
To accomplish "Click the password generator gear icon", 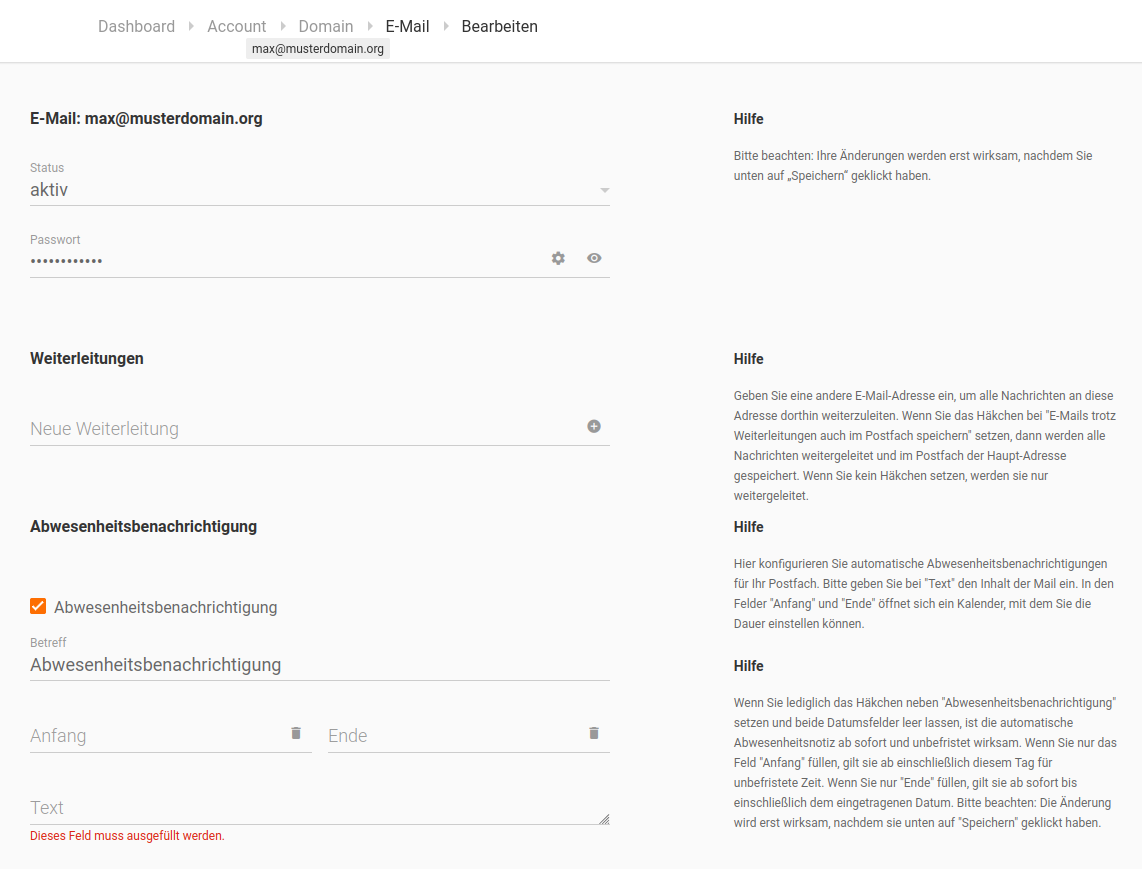I will click(x=558, y=258).
